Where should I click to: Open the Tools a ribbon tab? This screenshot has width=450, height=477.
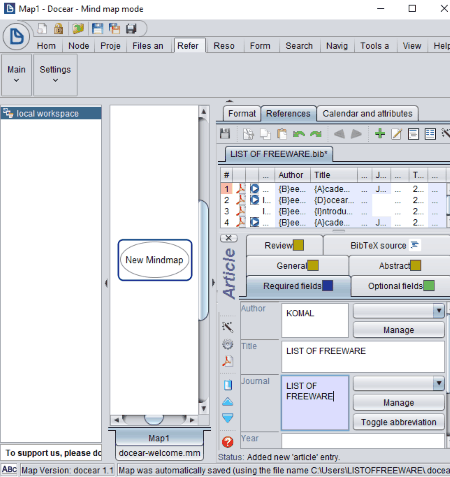tap(375, 46)
